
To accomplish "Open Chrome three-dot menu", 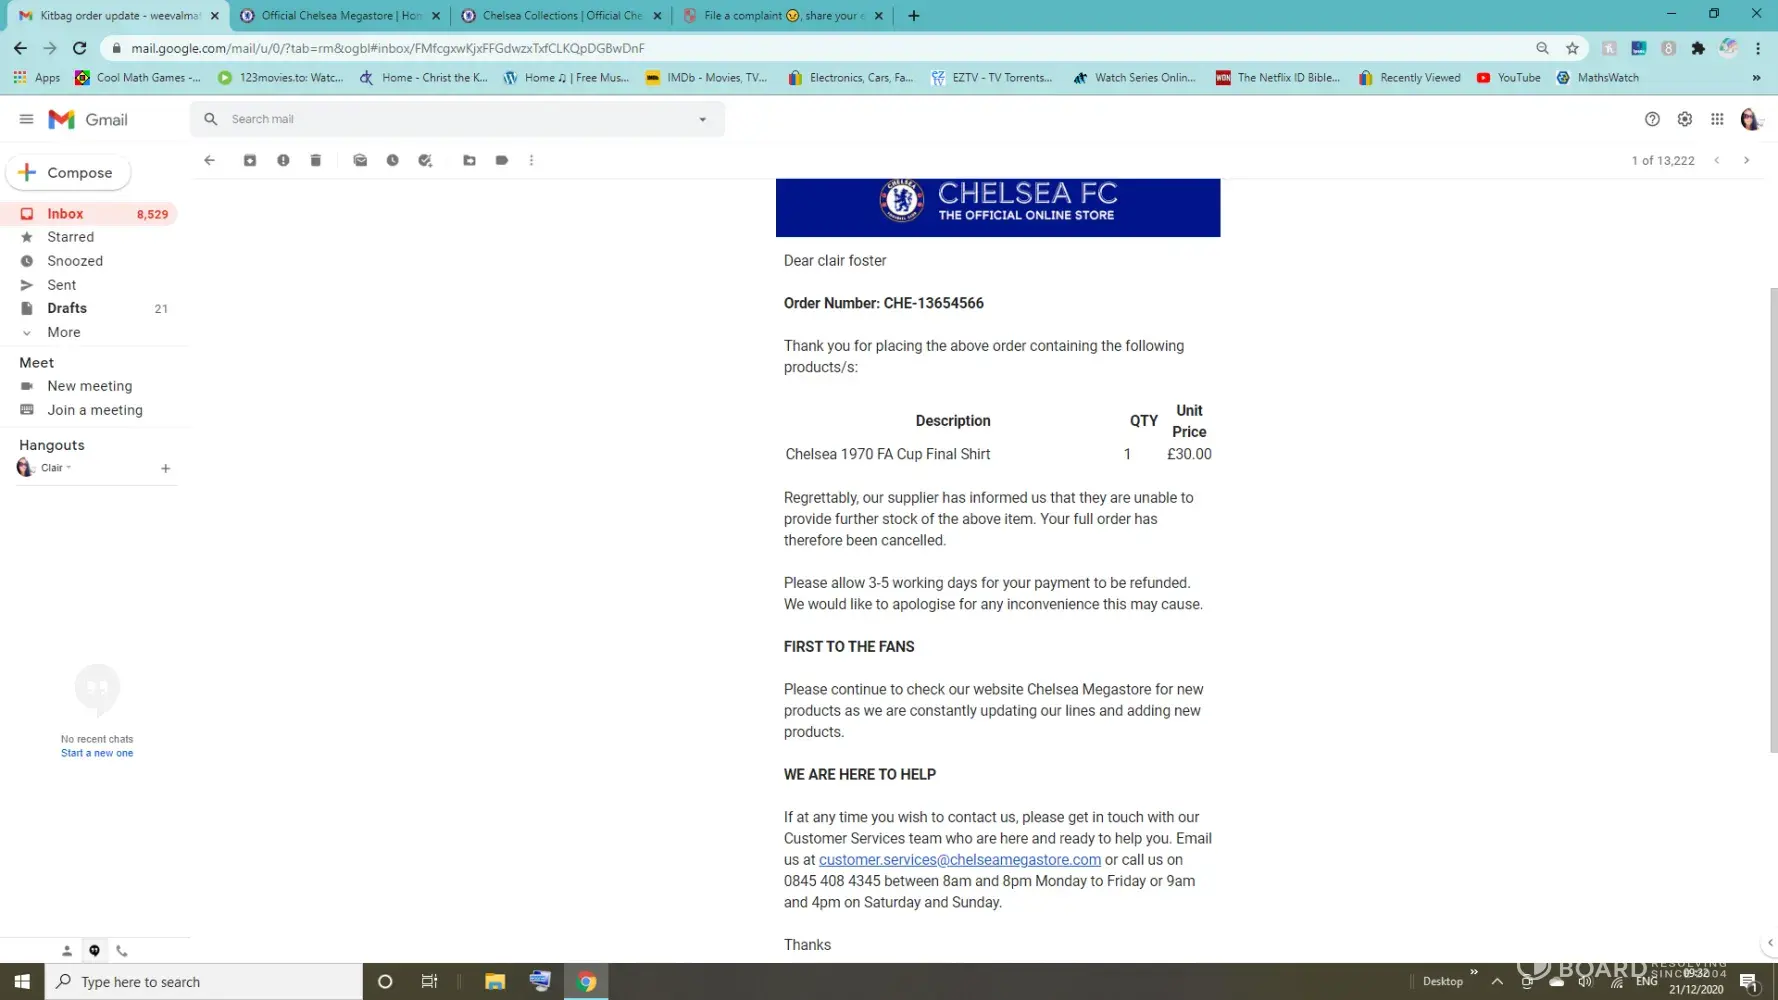I will (1758, 48).
